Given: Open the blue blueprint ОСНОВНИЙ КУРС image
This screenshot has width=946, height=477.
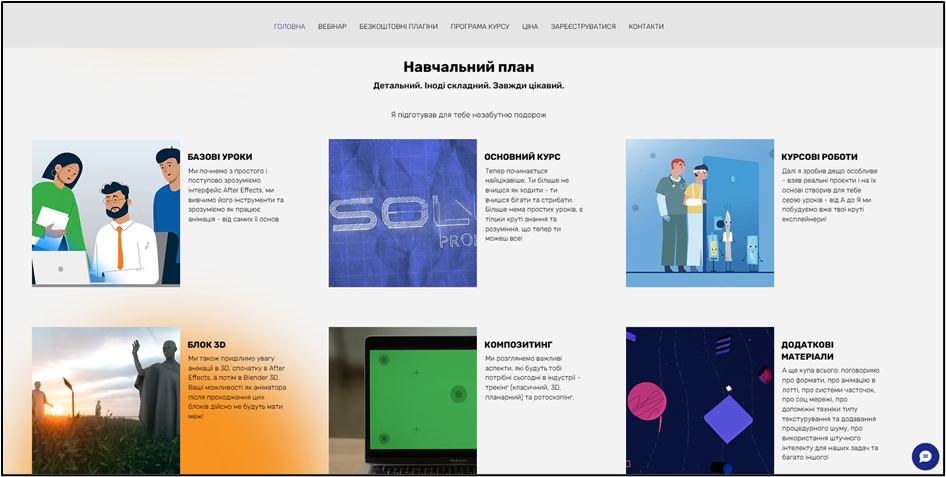Looking at the screenshot, I should [403, 213].
